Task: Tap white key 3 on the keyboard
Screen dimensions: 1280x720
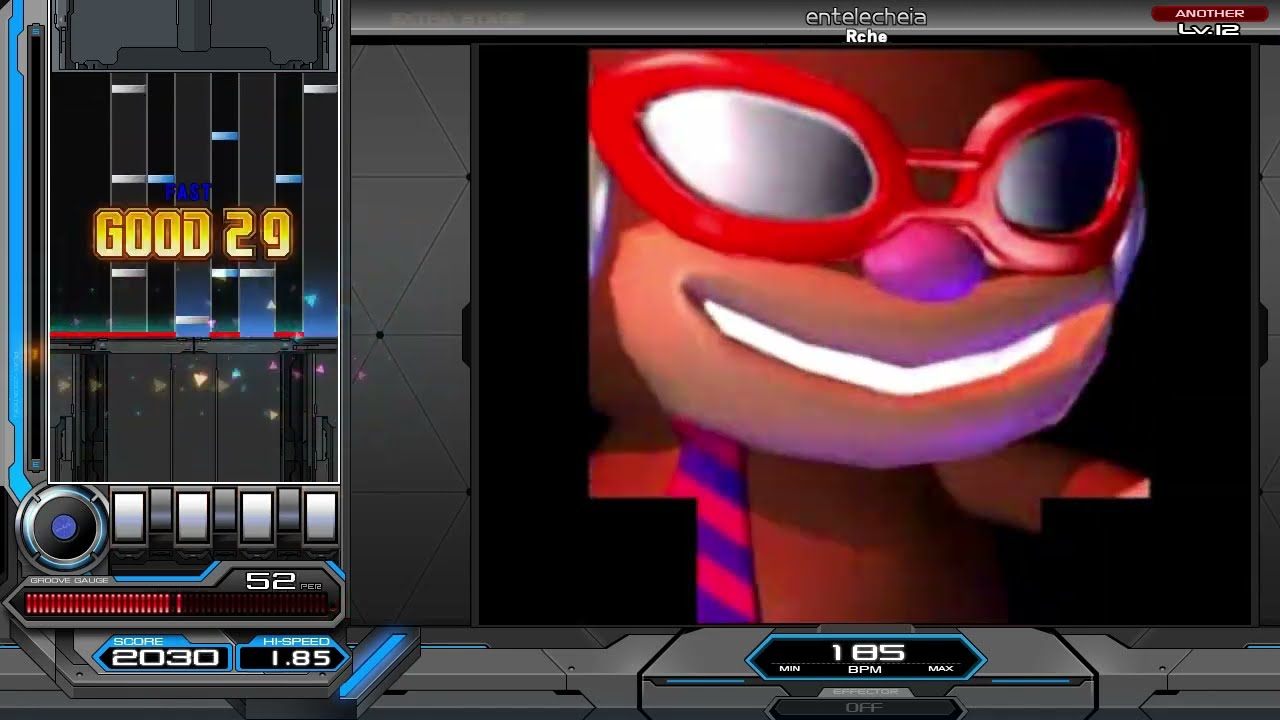Action: point(193,517)
